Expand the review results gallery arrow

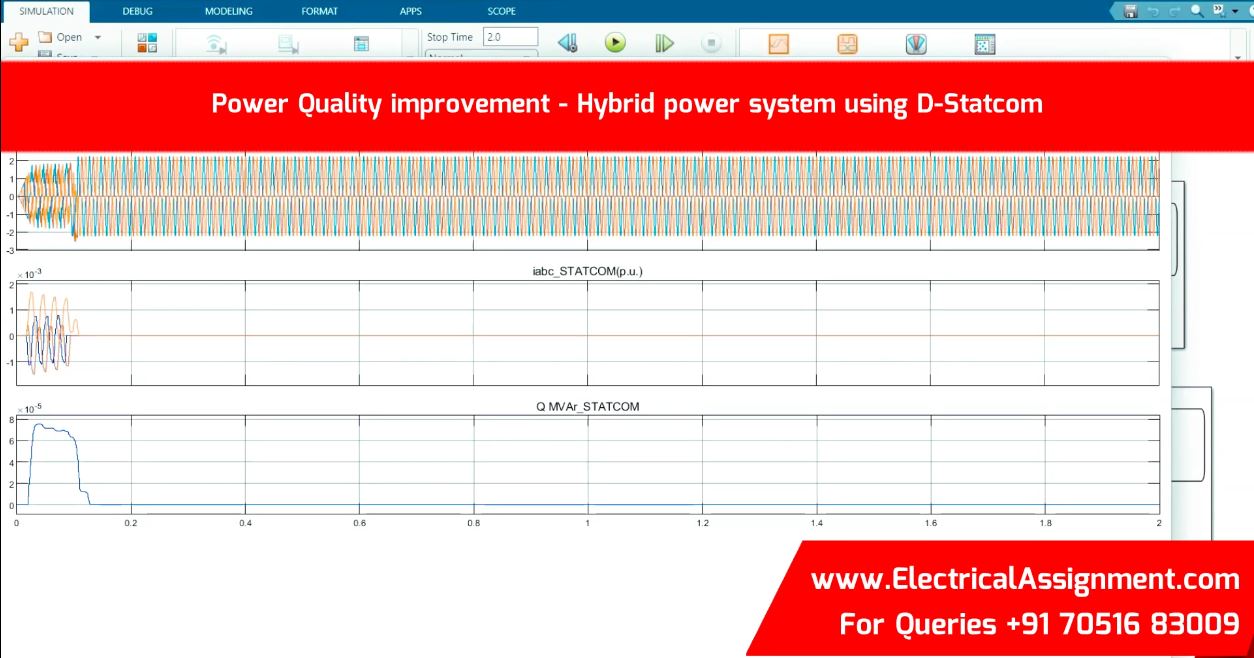(1239, 57)
